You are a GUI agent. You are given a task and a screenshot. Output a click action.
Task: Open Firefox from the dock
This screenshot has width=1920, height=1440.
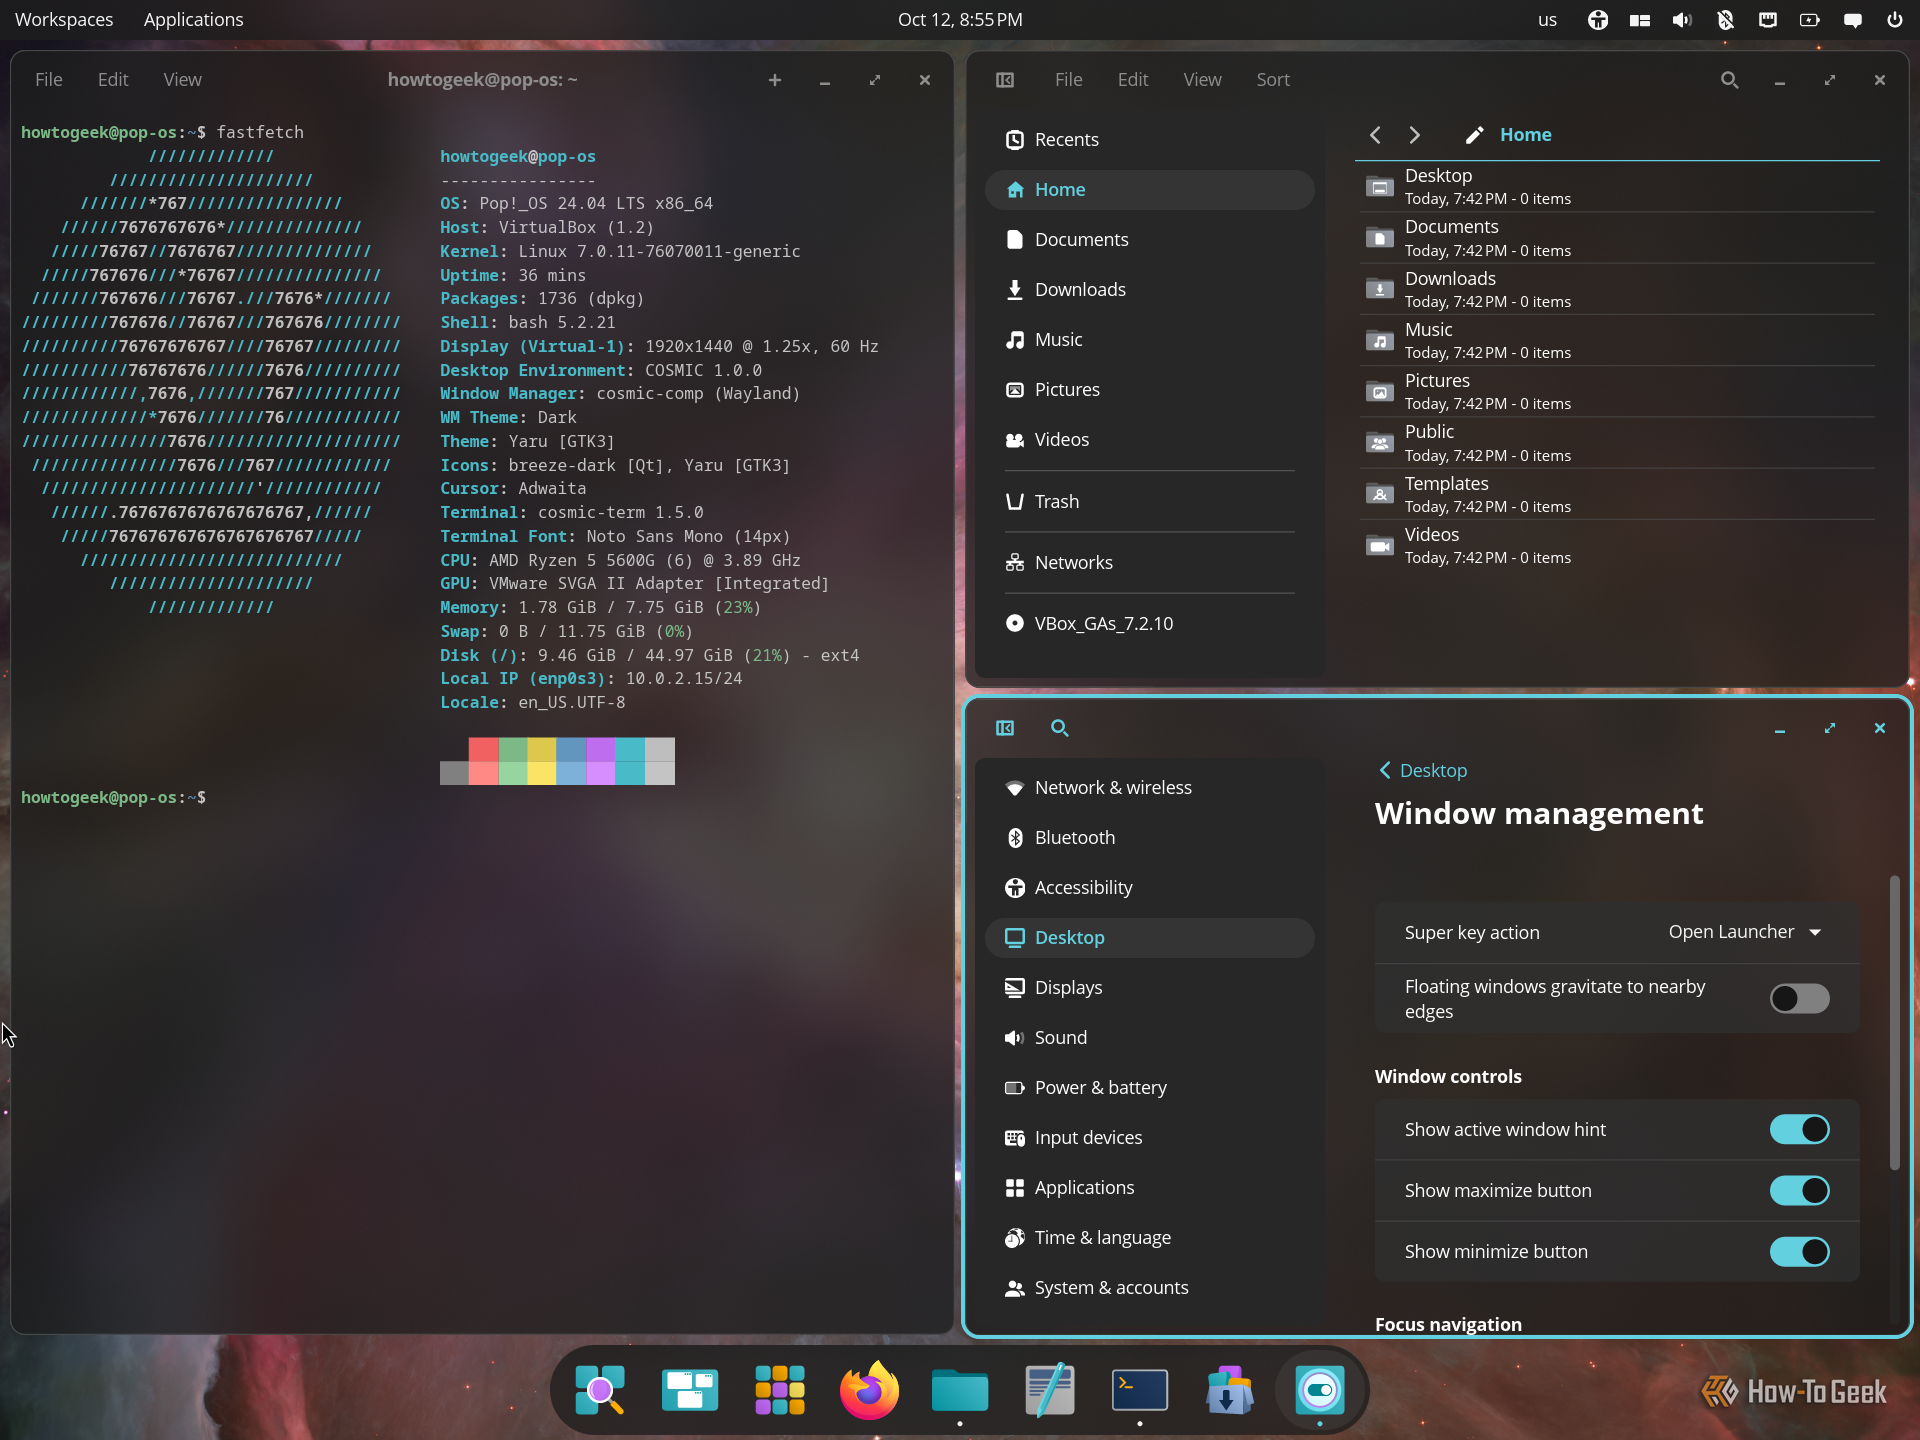click(869, 1390)
